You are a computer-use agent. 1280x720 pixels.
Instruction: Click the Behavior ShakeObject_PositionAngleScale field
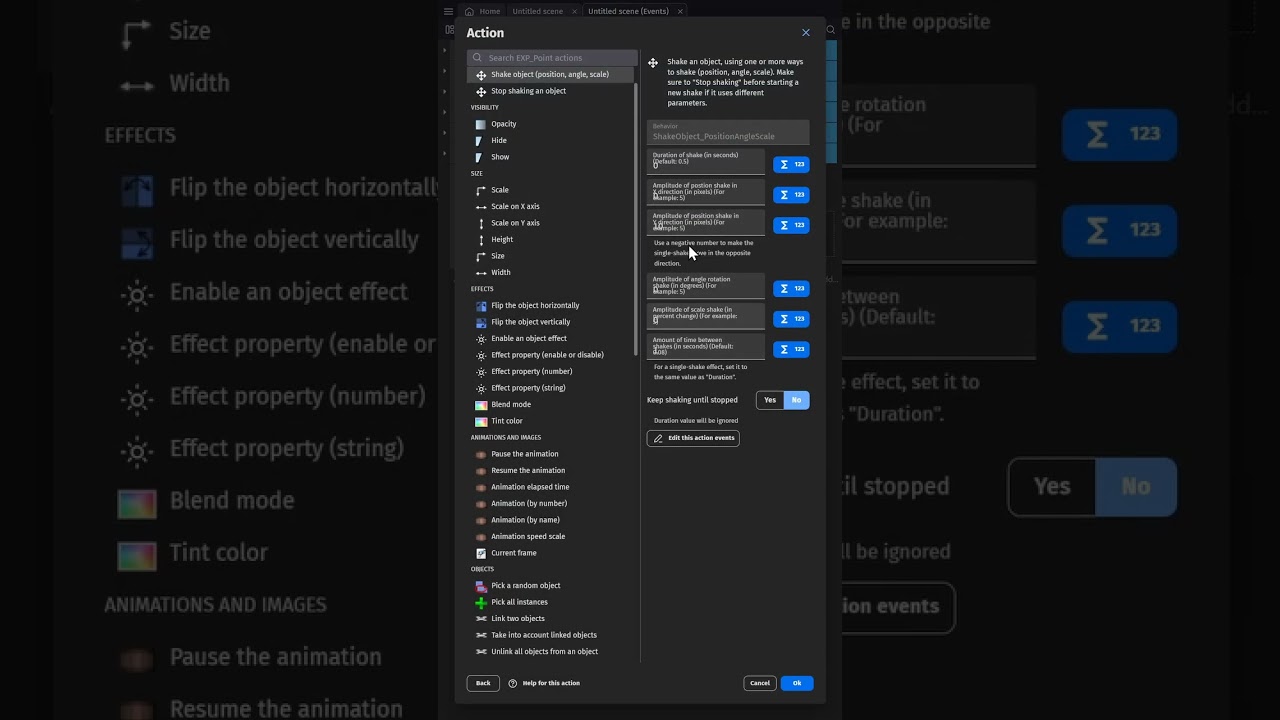coord(728,133)
